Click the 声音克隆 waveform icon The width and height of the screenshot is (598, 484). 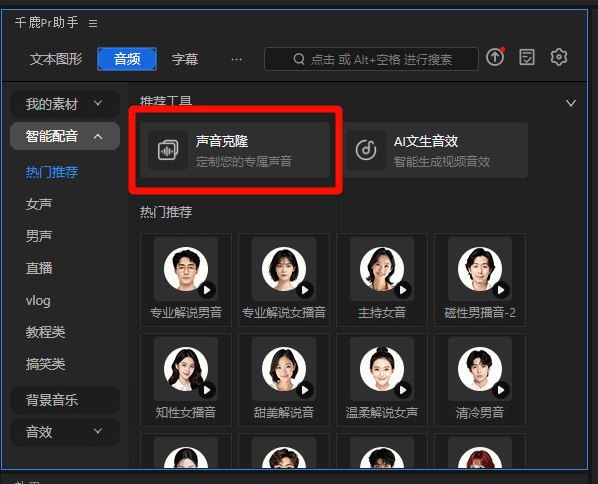[x=168, y=150]
